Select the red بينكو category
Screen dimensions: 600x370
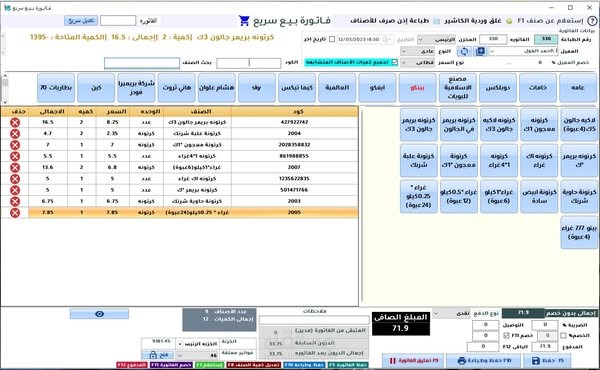click(417, 88)
